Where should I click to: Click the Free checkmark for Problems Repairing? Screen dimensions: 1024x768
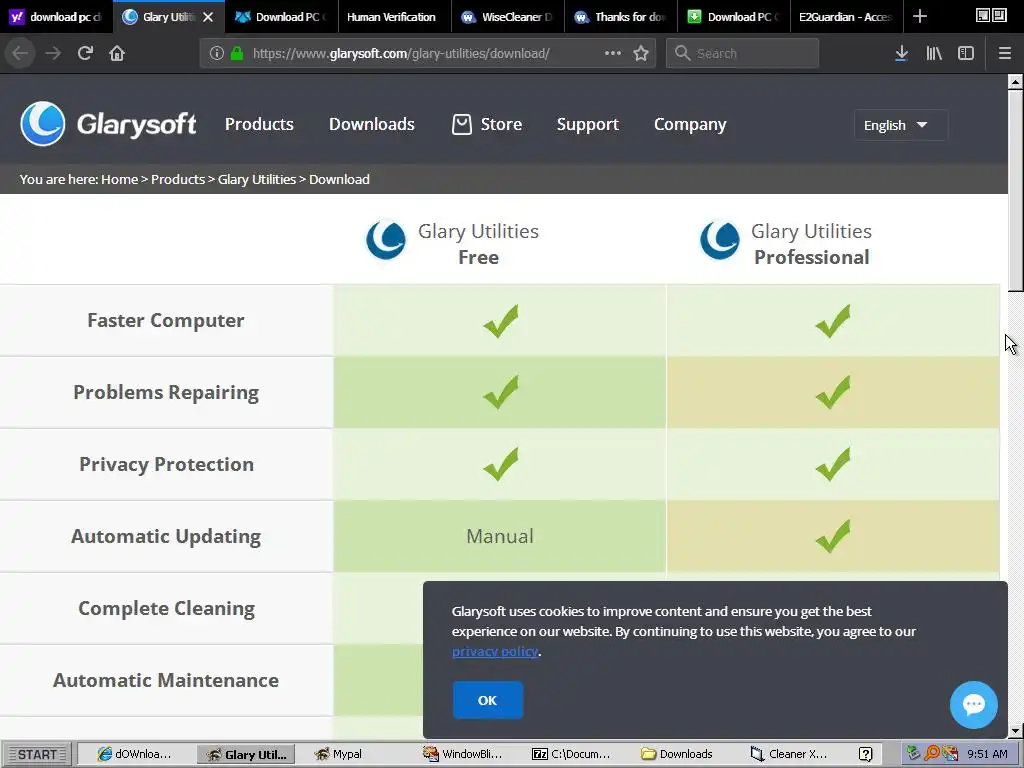point(500,392)
